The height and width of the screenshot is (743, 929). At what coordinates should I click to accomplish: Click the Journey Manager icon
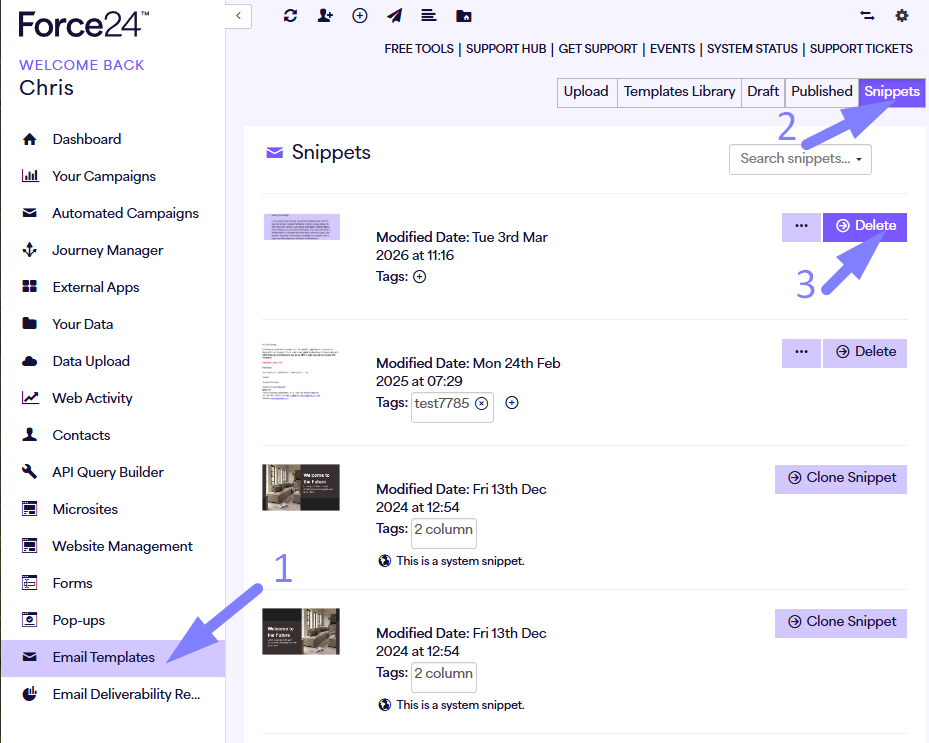tap(30, 250)
